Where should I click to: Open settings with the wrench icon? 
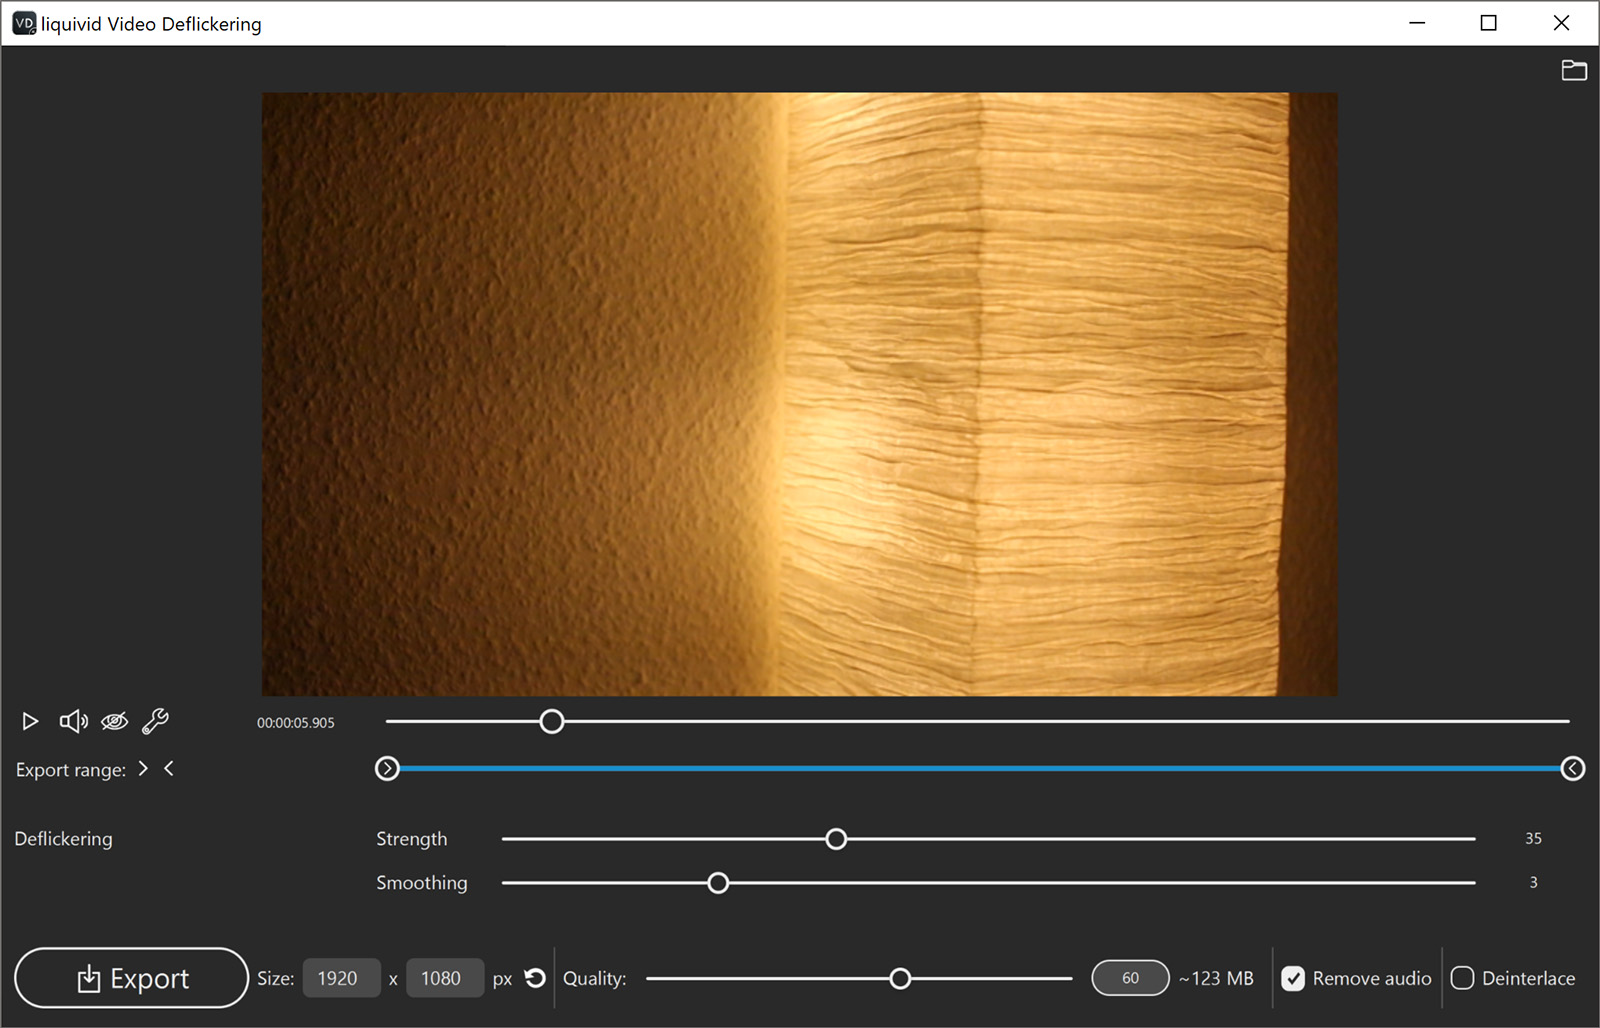click(155, 721)
